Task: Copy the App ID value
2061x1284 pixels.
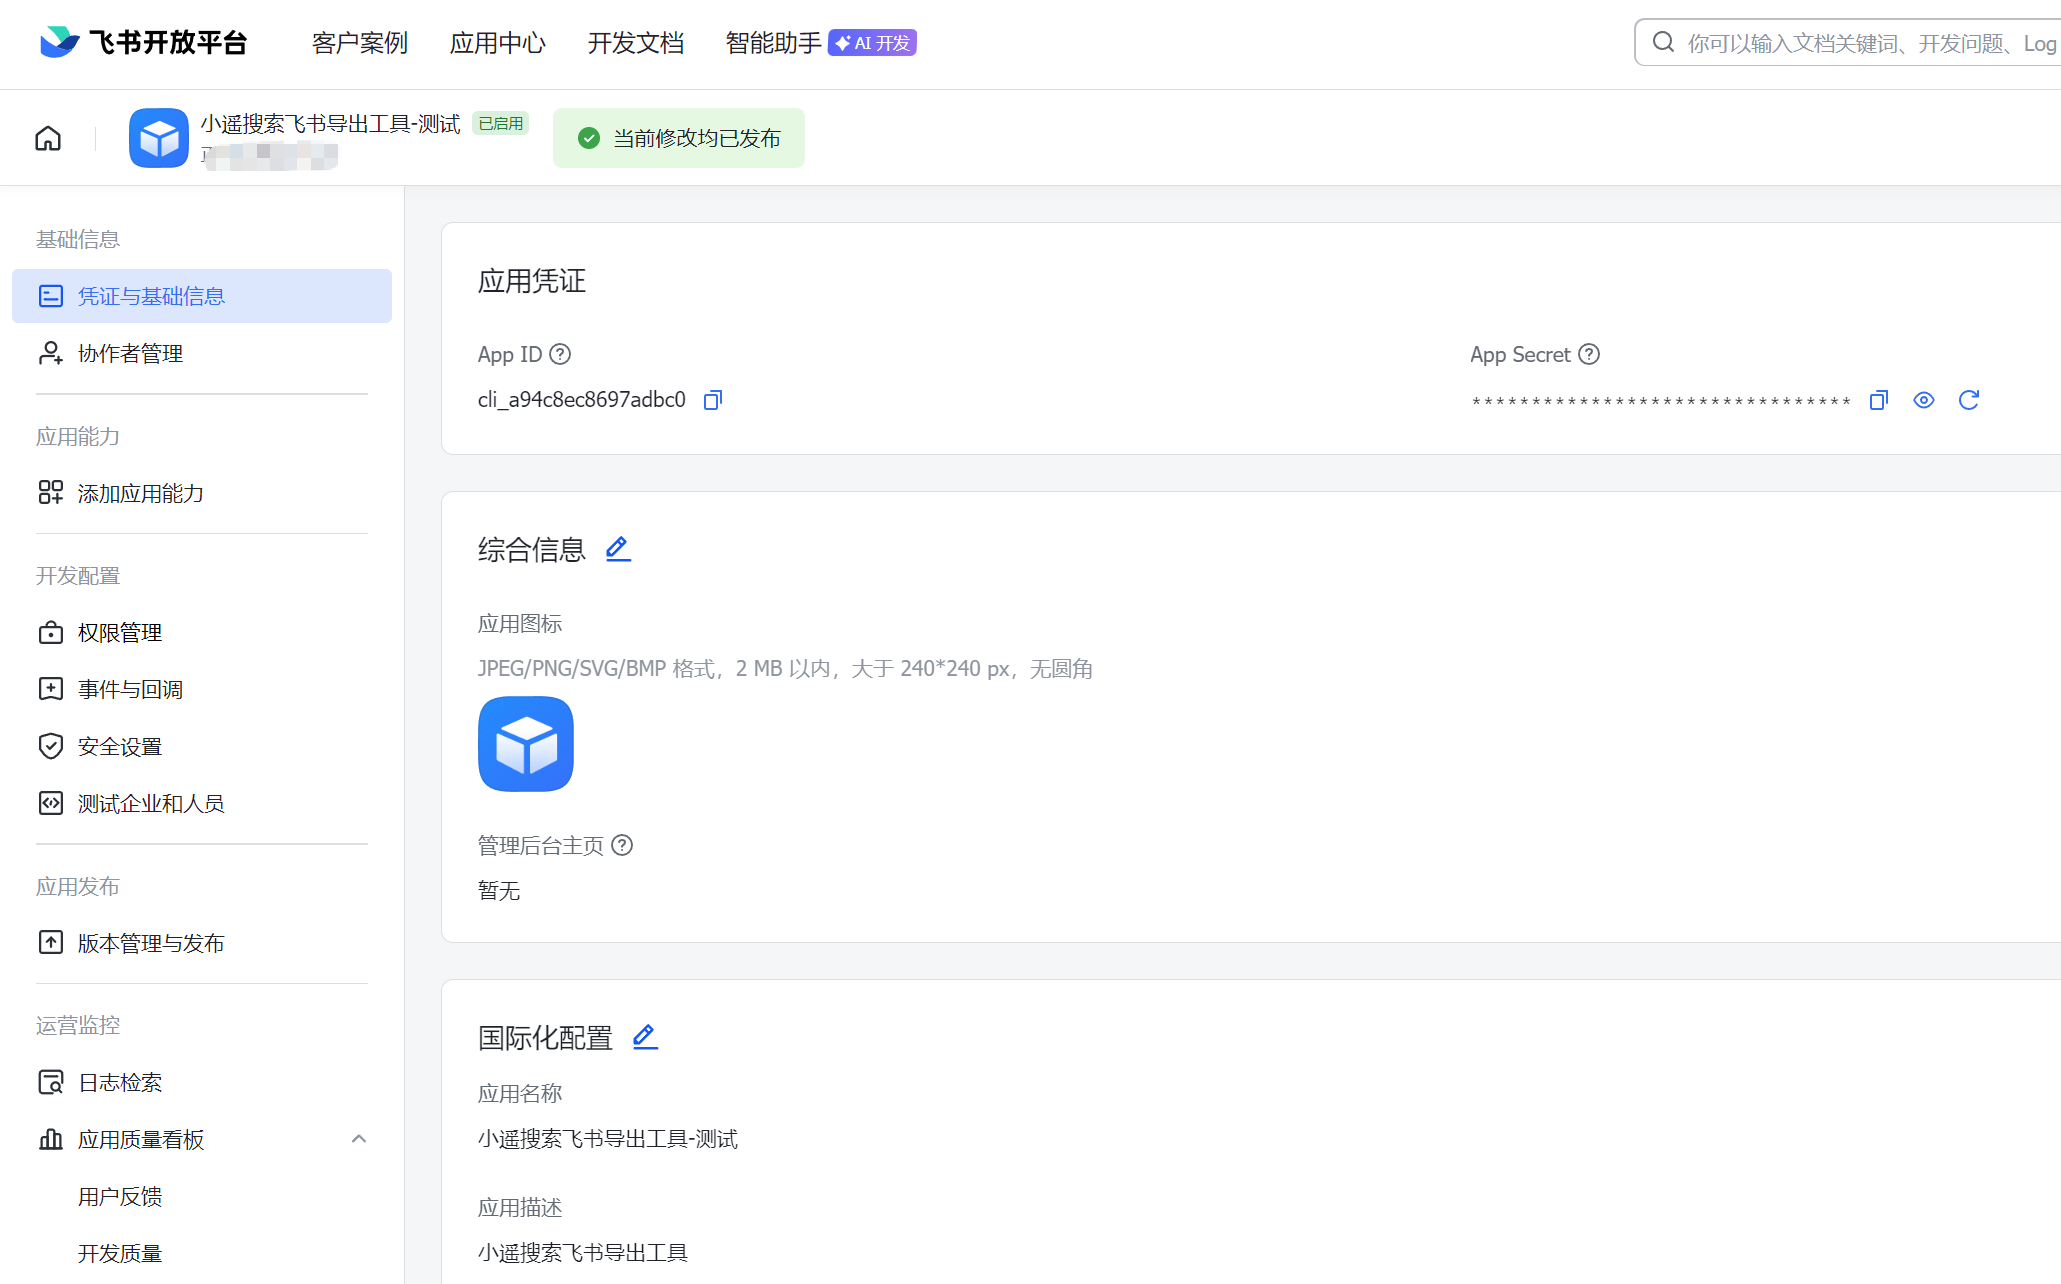Action: (x=712, y=400)
